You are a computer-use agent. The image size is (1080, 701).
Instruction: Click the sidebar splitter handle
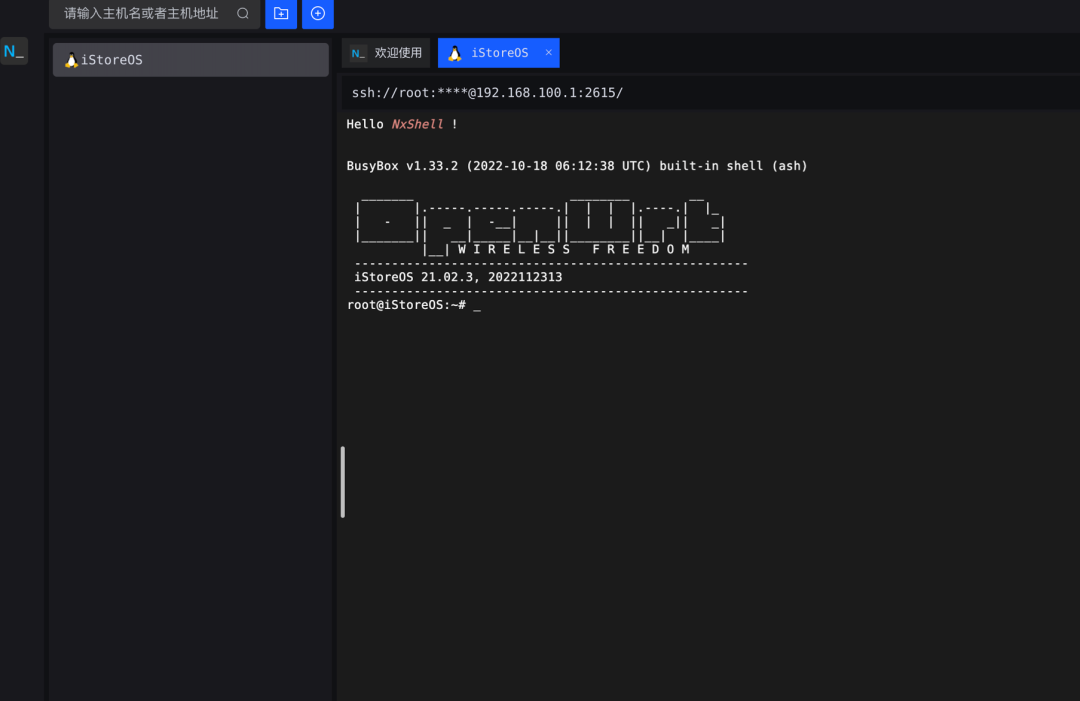342,482
